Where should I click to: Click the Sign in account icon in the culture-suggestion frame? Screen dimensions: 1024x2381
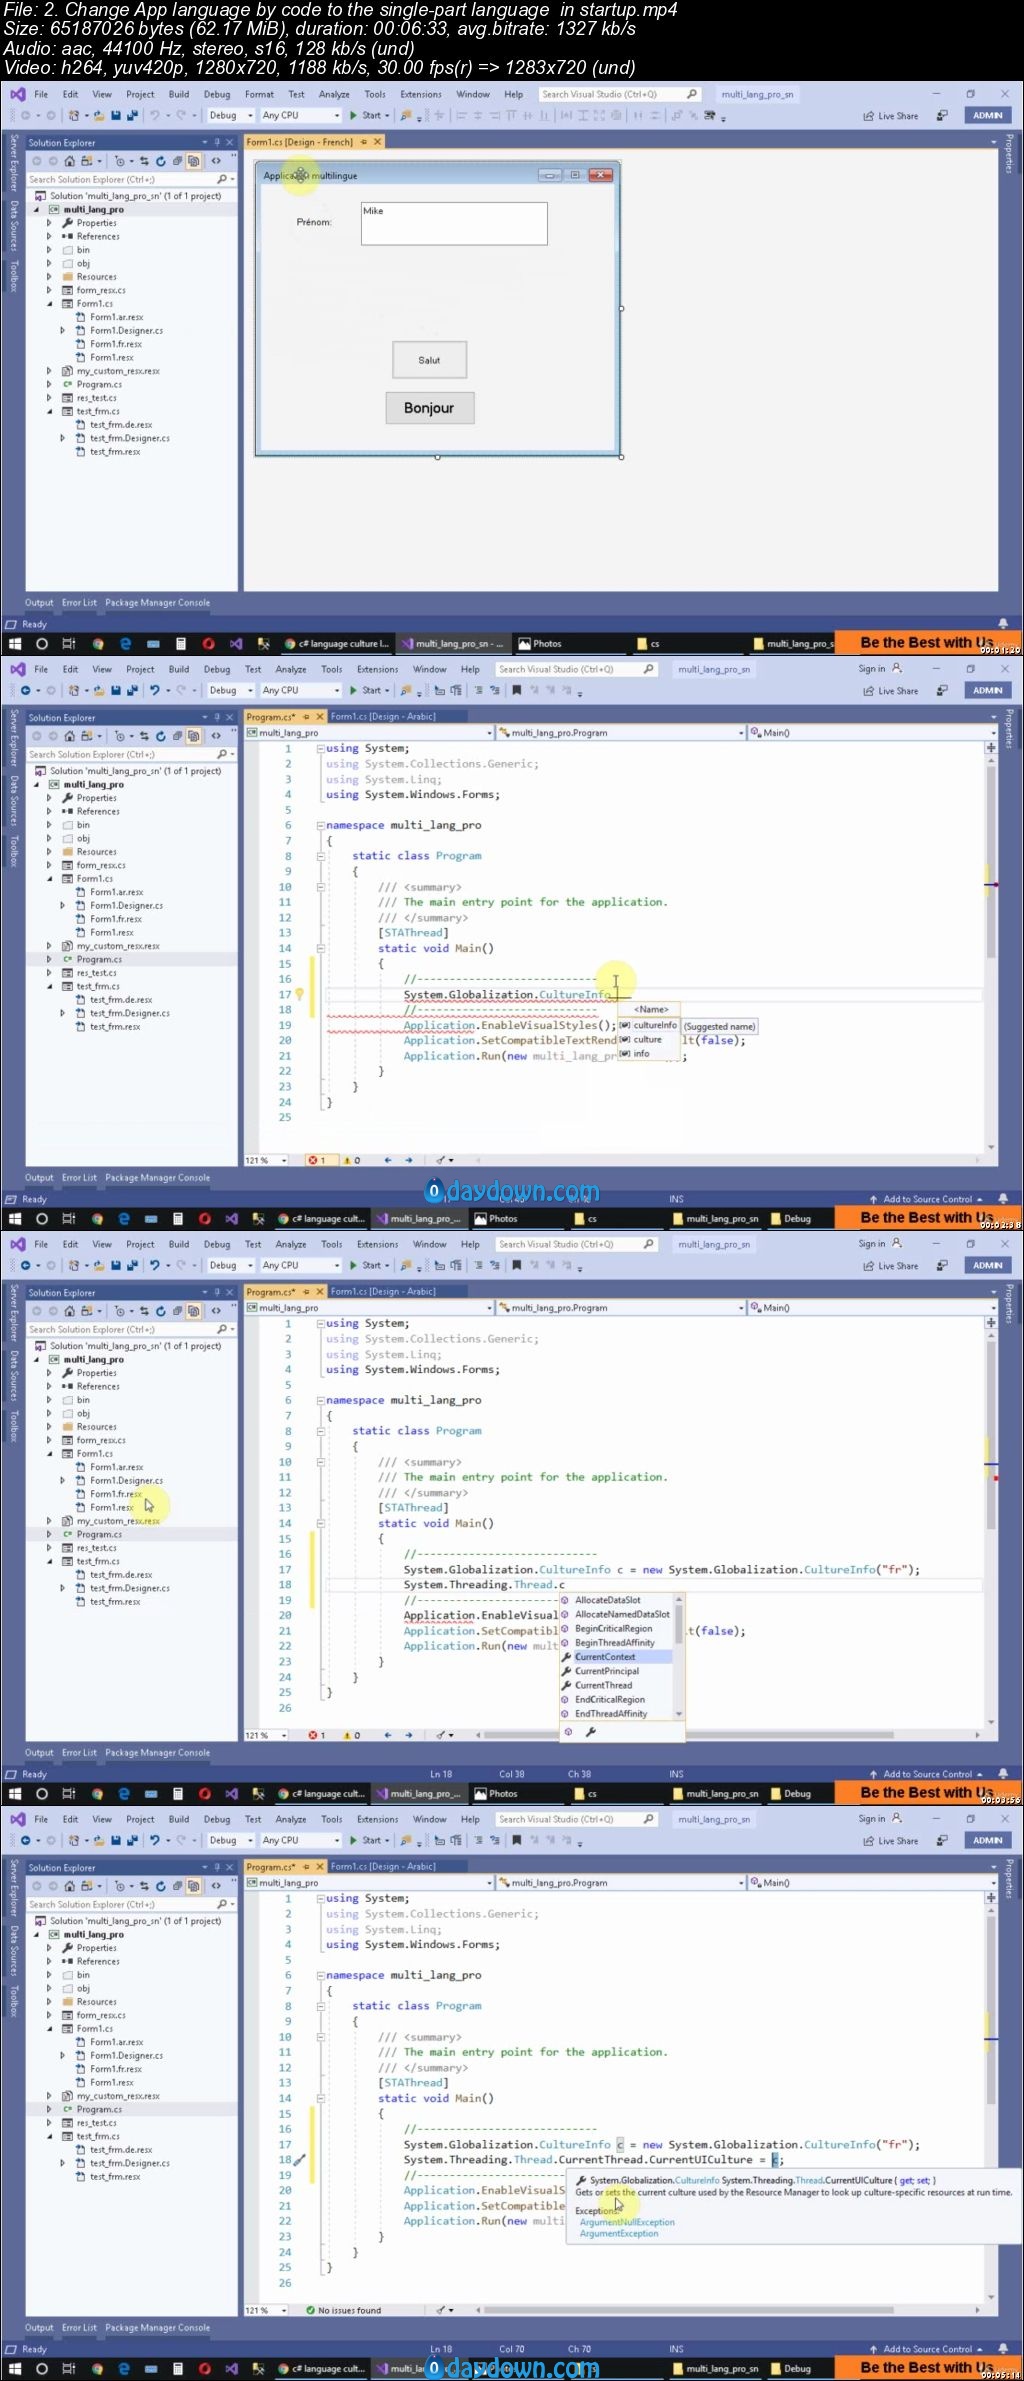click(896, 669)
